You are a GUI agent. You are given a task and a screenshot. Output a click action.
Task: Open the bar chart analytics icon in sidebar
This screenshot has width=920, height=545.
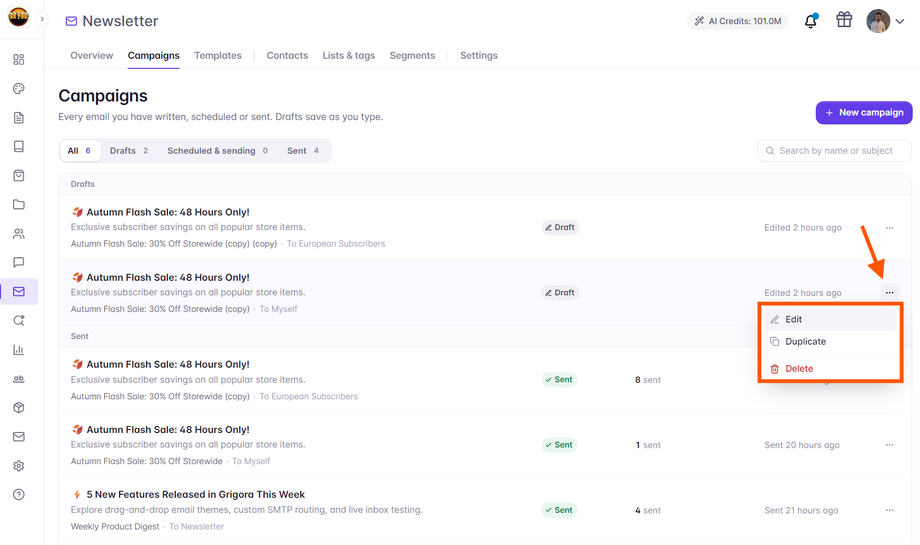pyautogui.click(x=19, y=350)
